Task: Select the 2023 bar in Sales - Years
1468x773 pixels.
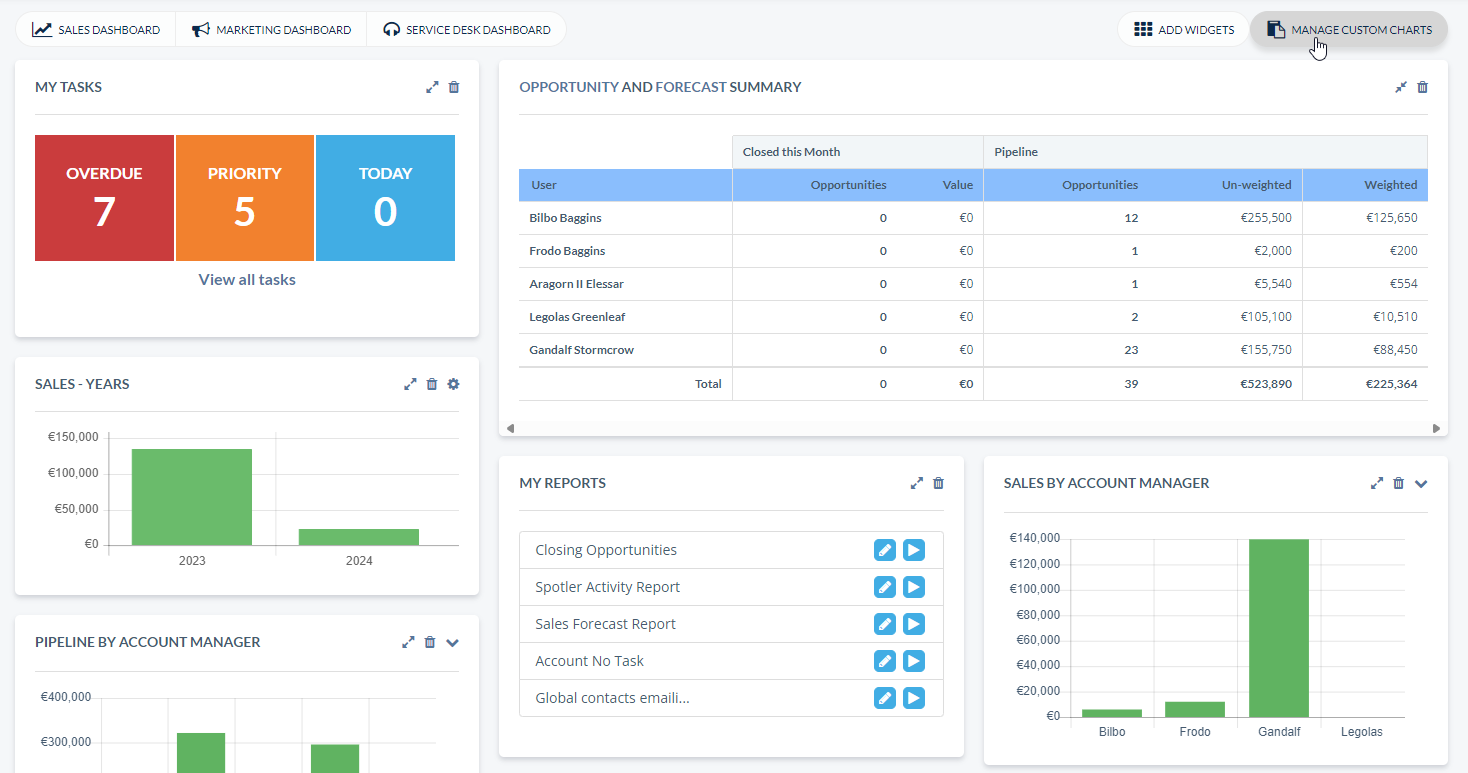Action: point(192,497)
